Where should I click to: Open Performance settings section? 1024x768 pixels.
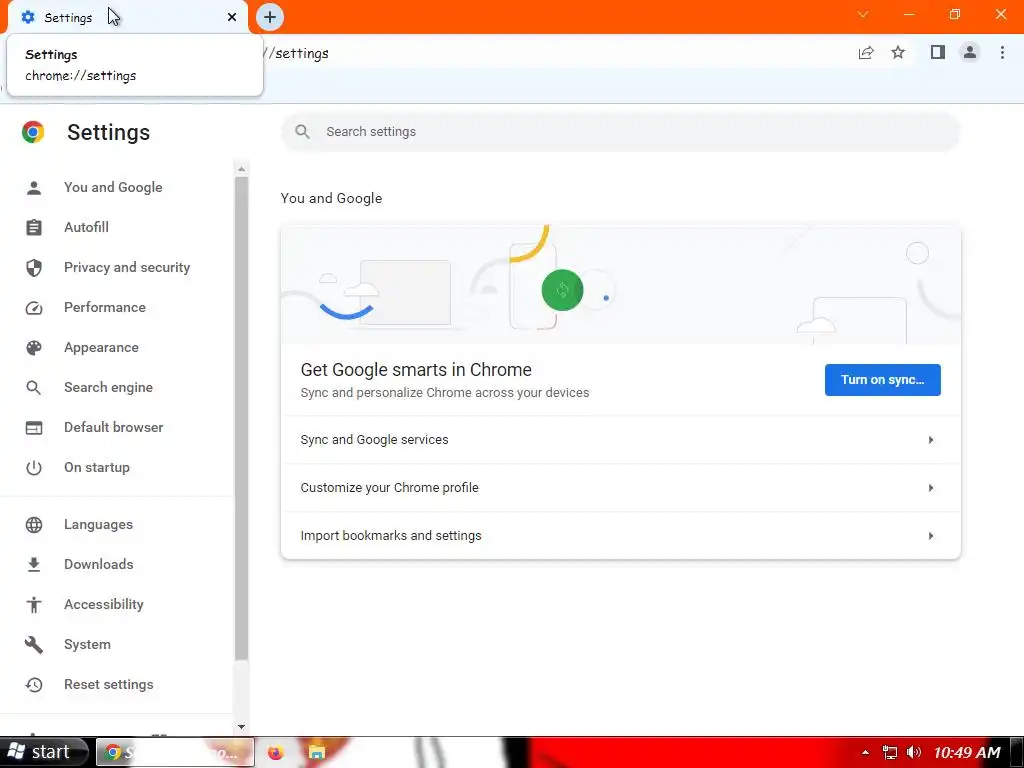pyautogui.click(x=104, y=307)
